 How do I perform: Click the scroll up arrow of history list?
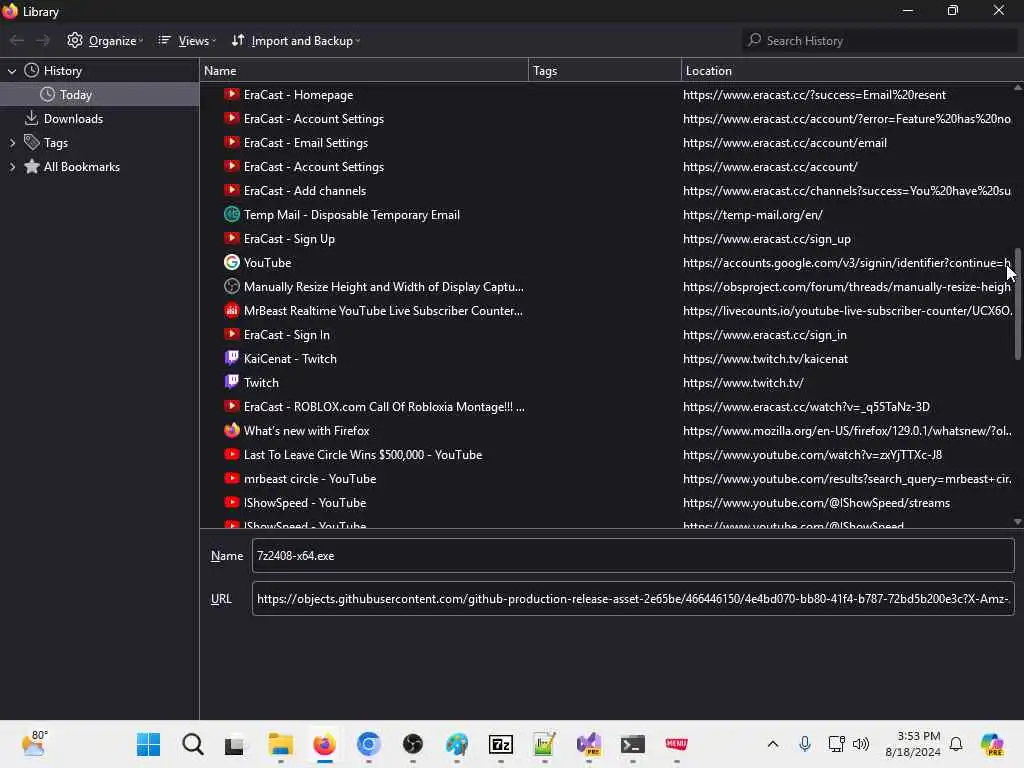(1017, 88)
